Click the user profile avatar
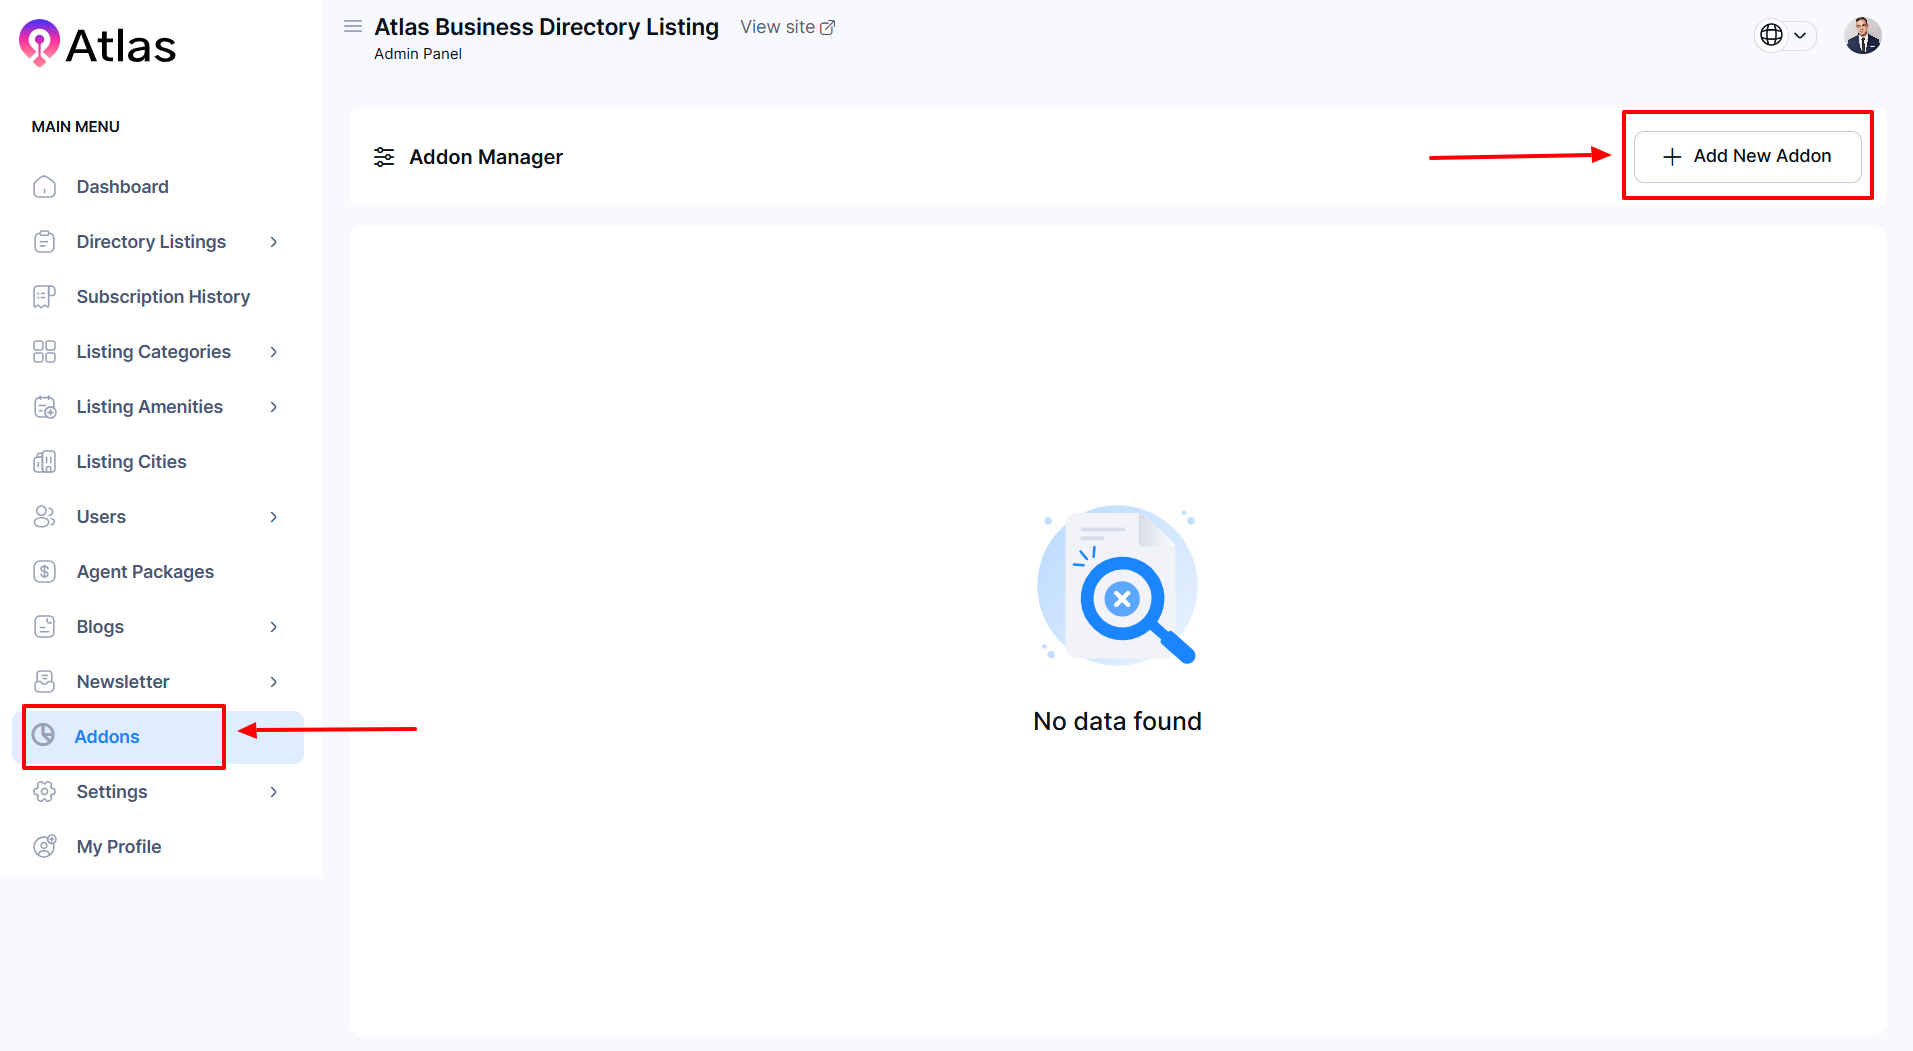Screen dimensions: 1913x1051 pyautogui.click(x=1862, y=36)
